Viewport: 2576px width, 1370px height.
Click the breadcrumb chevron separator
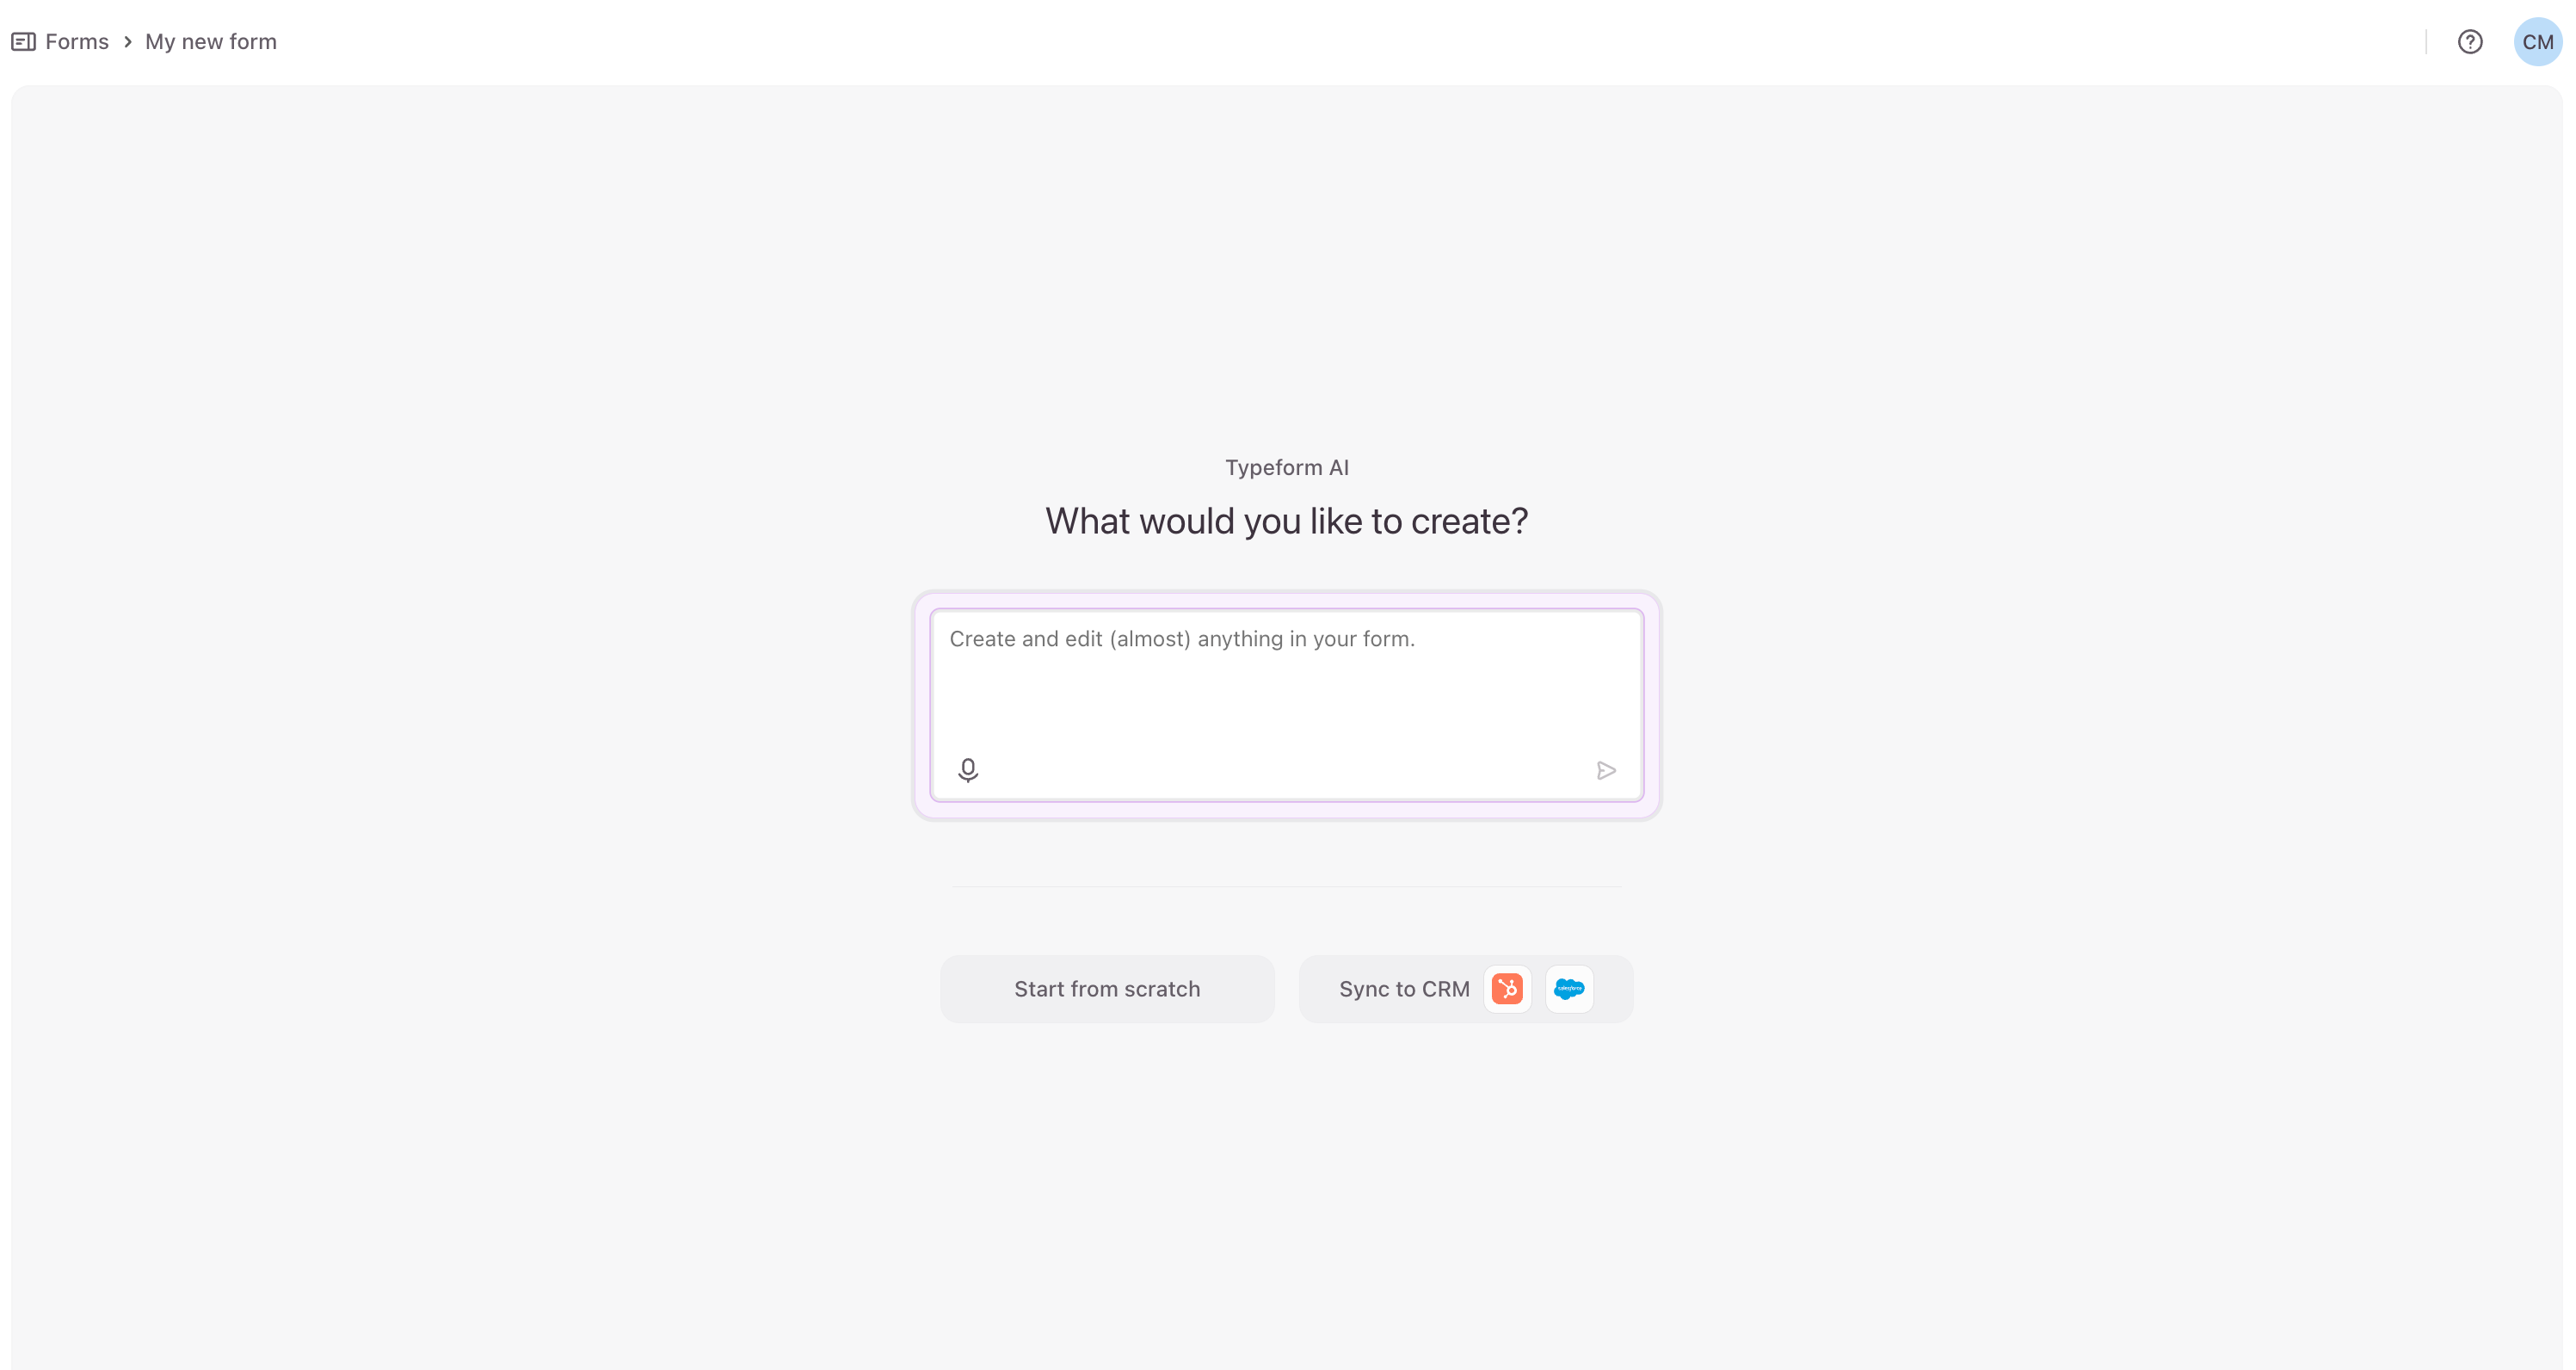128,42
